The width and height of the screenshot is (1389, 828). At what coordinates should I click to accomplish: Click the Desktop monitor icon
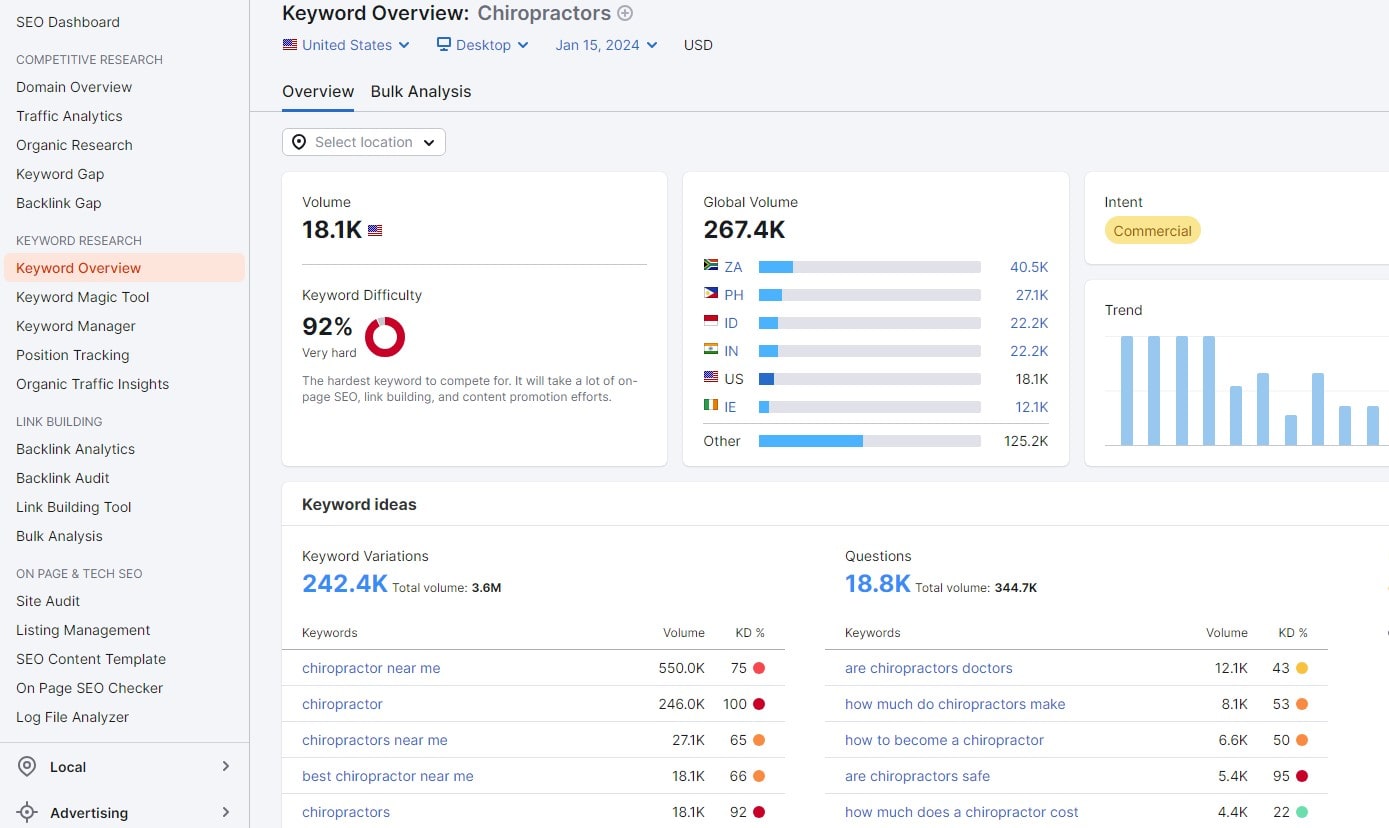(x=444, y=45)
